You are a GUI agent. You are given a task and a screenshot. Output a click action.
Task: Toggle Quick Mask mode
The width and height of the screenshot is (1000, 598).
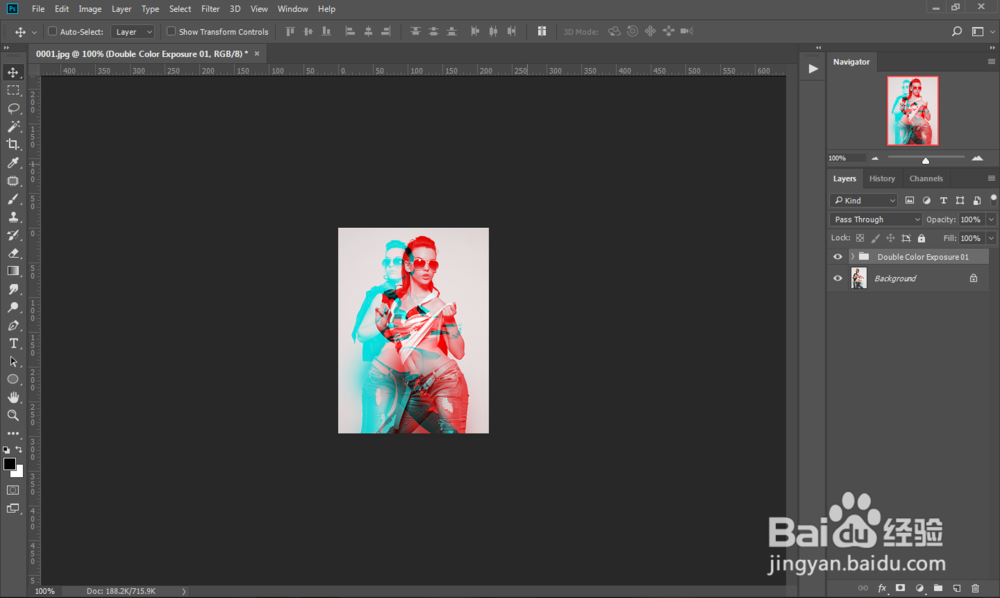point(13,490)
